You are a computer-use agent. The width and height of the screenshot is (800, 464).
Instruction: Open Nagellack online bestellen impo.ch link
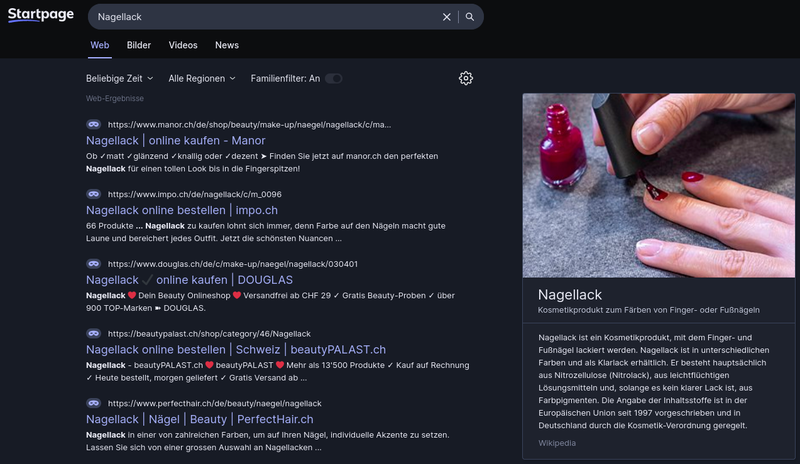182,210
